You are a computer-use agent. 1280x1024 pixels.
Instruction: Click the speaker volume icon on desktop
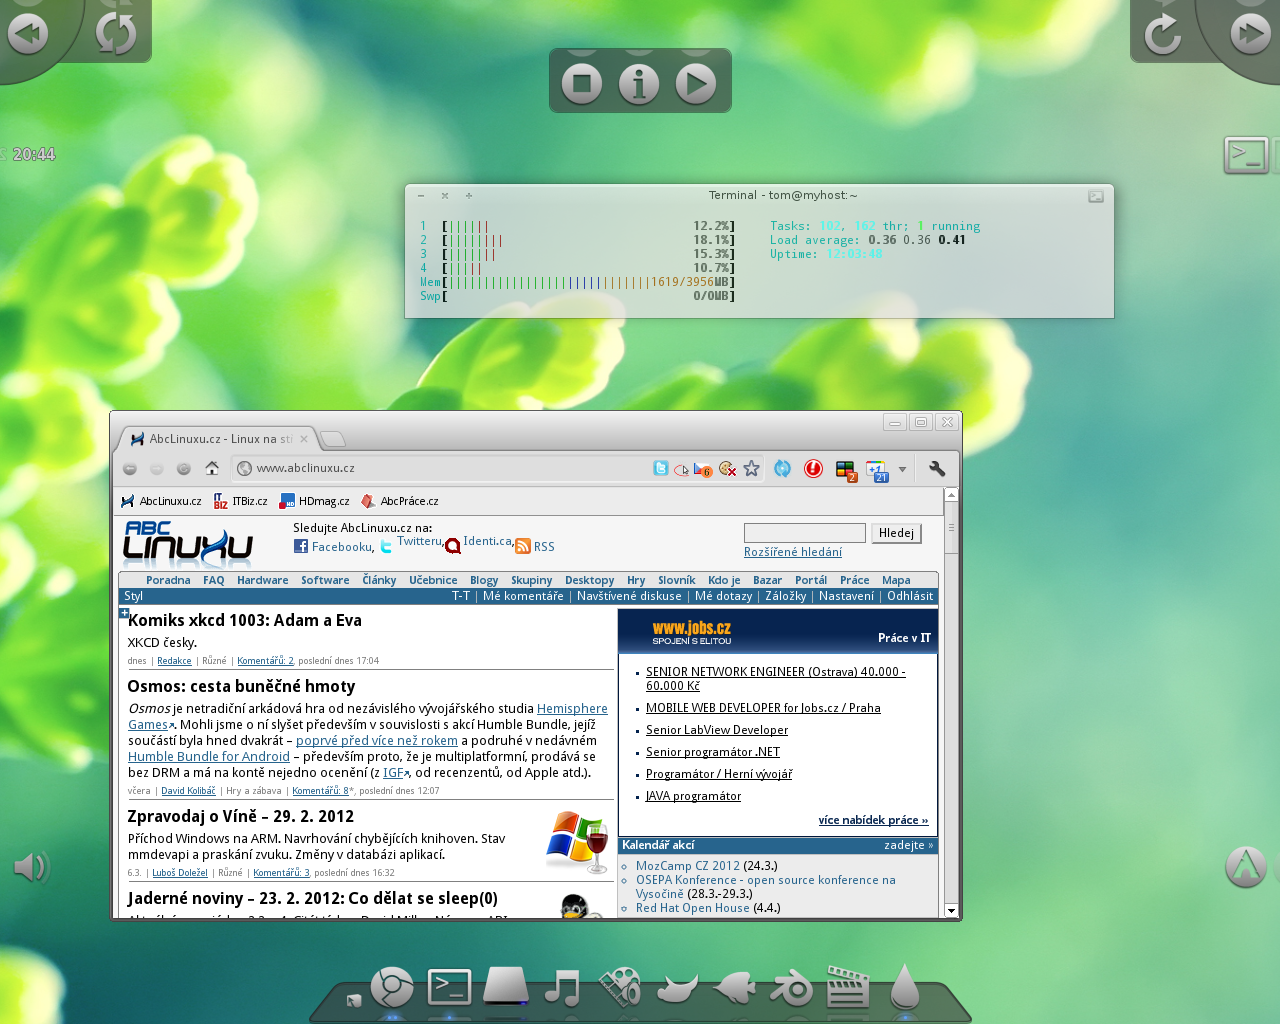pos(31,867)
